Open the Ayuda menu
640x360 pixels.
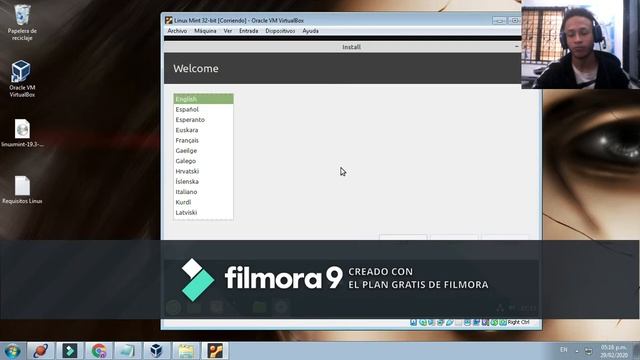point(310,31)
